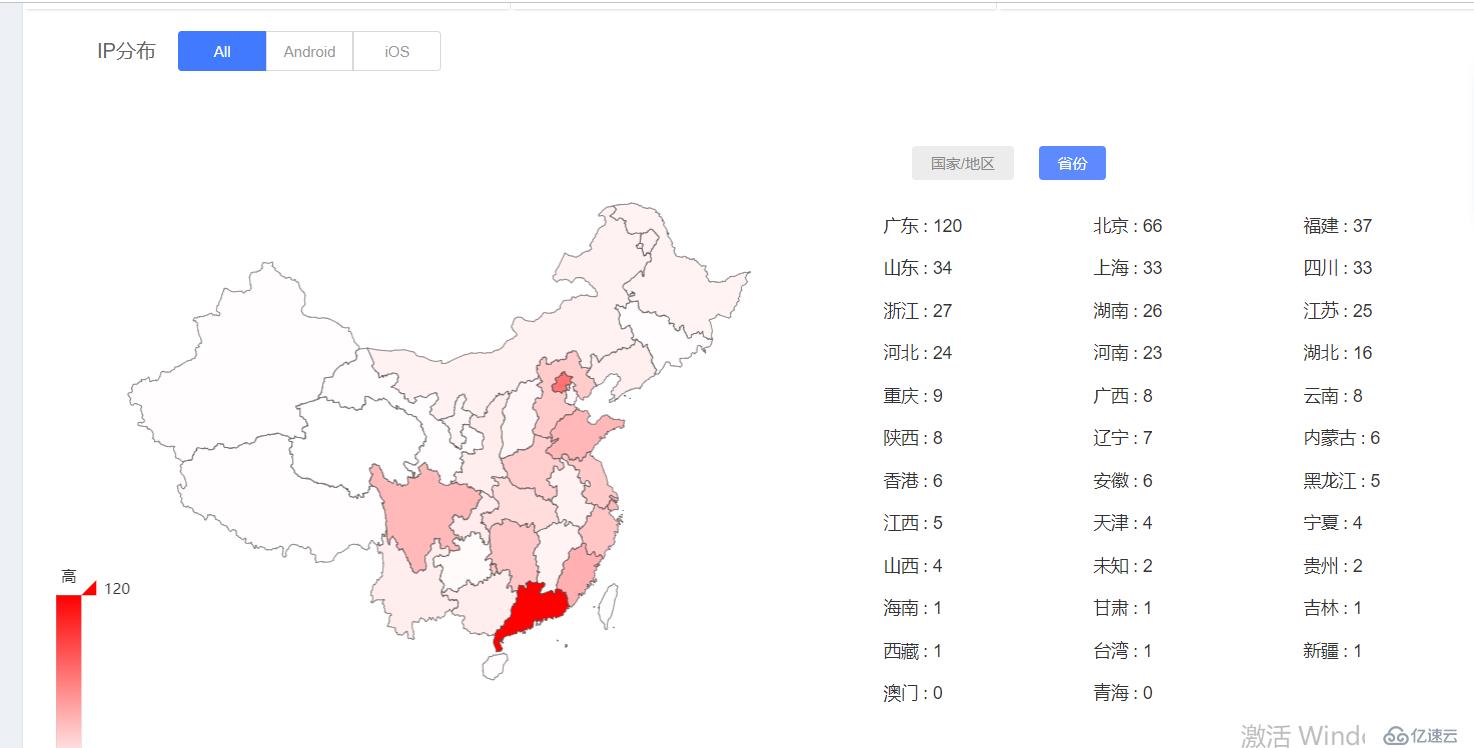Click the 台湾 : 1 entry

(1123, 651)
